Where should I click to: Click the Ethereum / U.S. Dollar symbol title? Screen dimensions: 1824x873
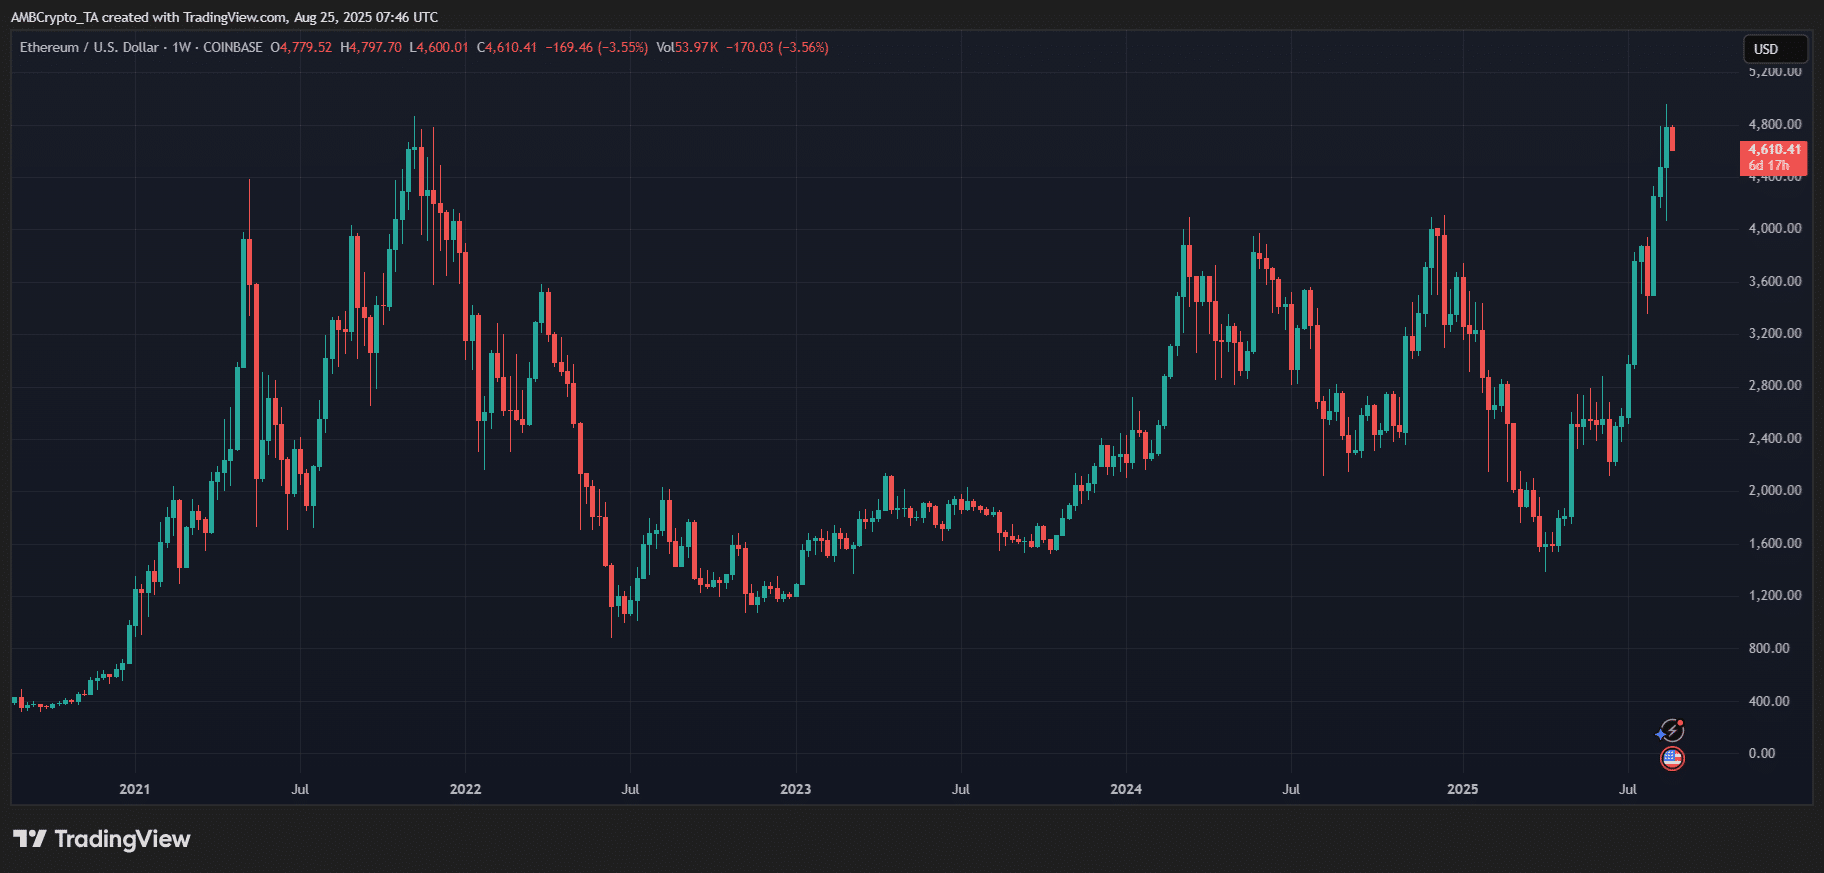(89, 47)
